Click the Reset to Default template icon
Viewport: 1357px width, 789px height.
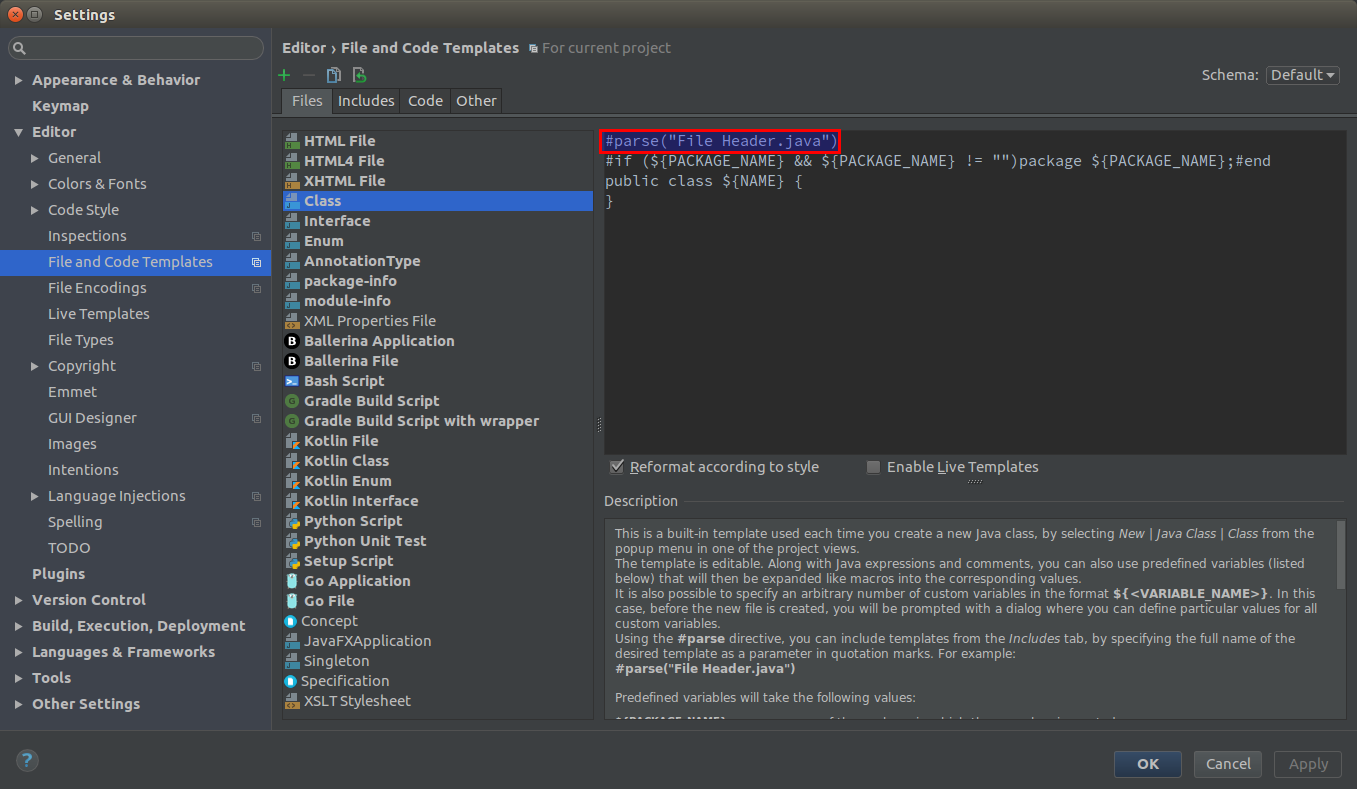click(359, 75)
